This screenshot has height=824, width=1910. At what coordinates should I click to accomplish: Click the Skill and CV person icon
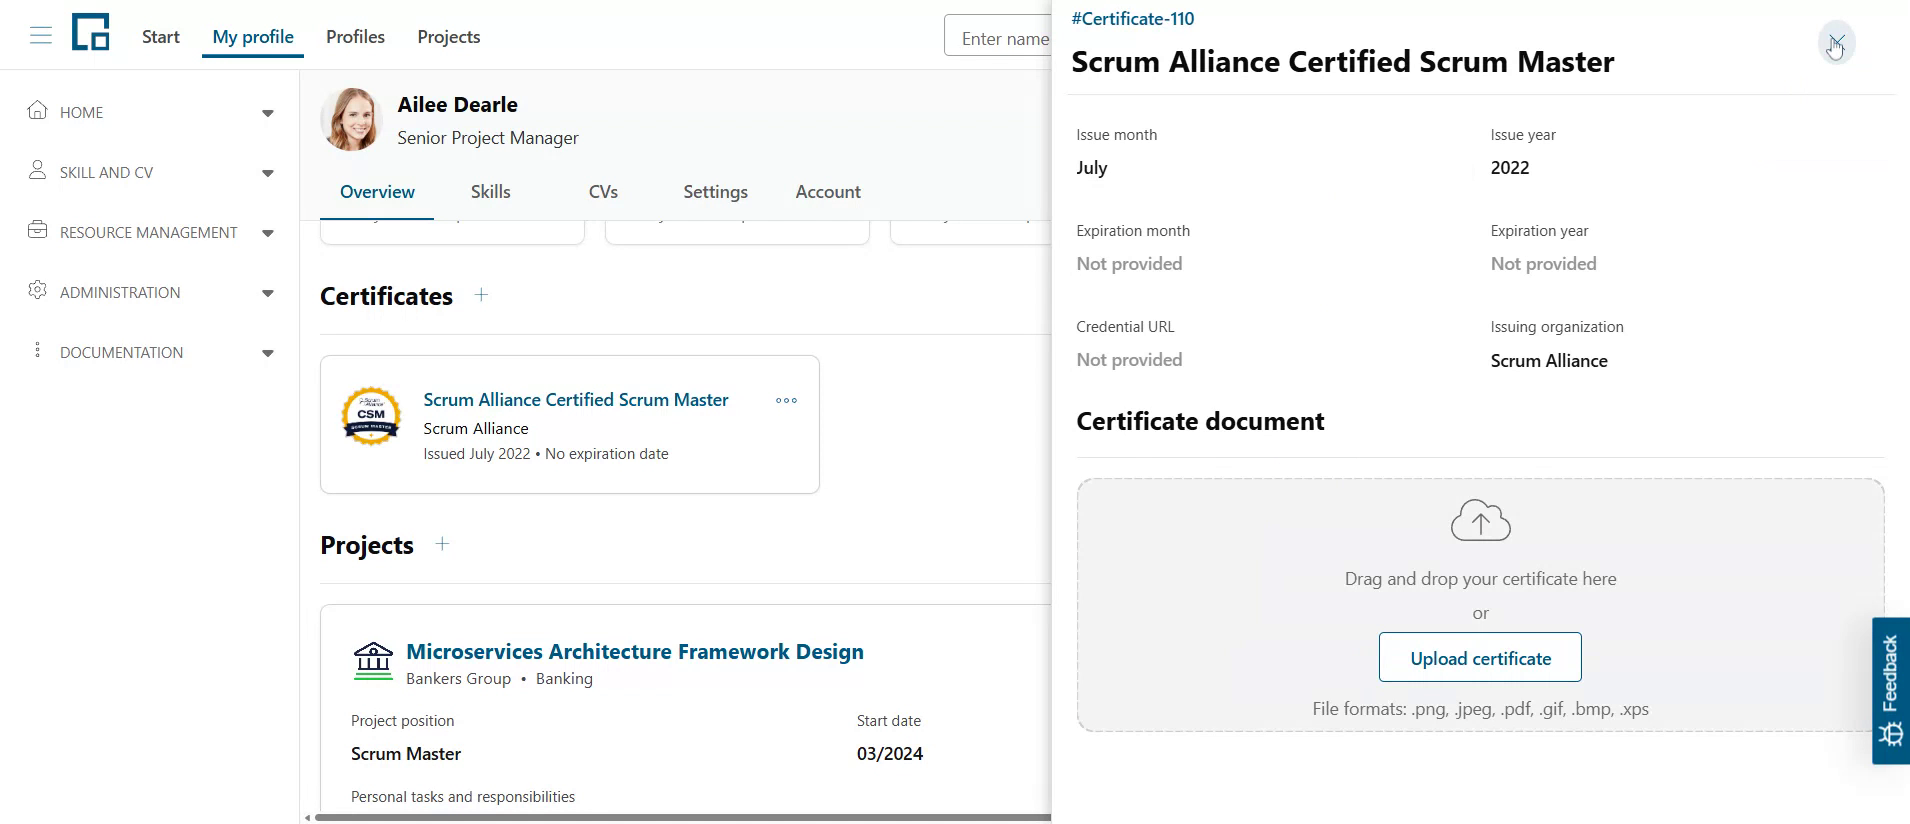coord(38,170)
